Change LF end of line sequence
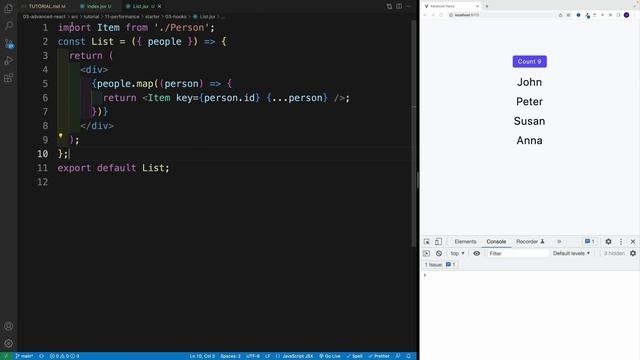This screenshot has height=360, width=640. pos(267,356)
